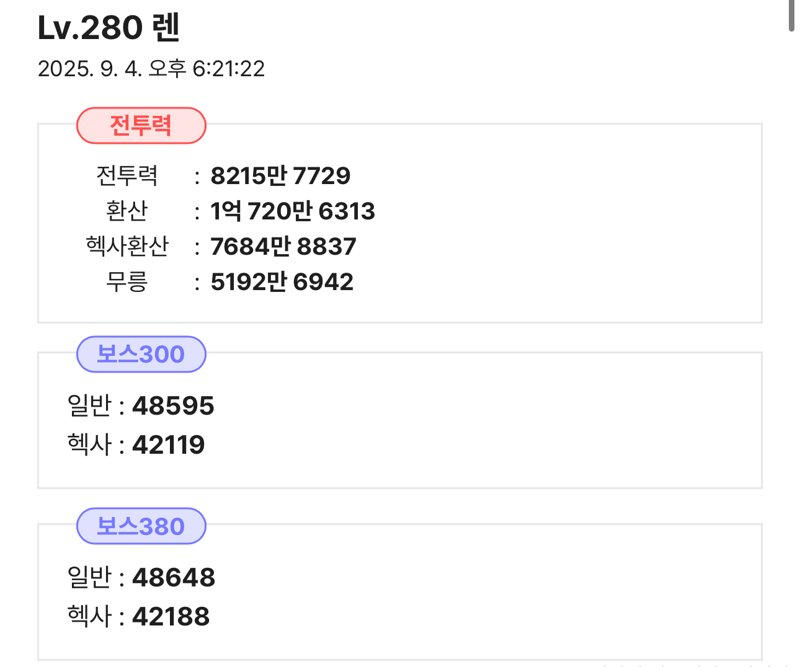The width and height of the screenshot is (800, 667).
Task: Click the 헥사환산 row label
Action: 127,246
